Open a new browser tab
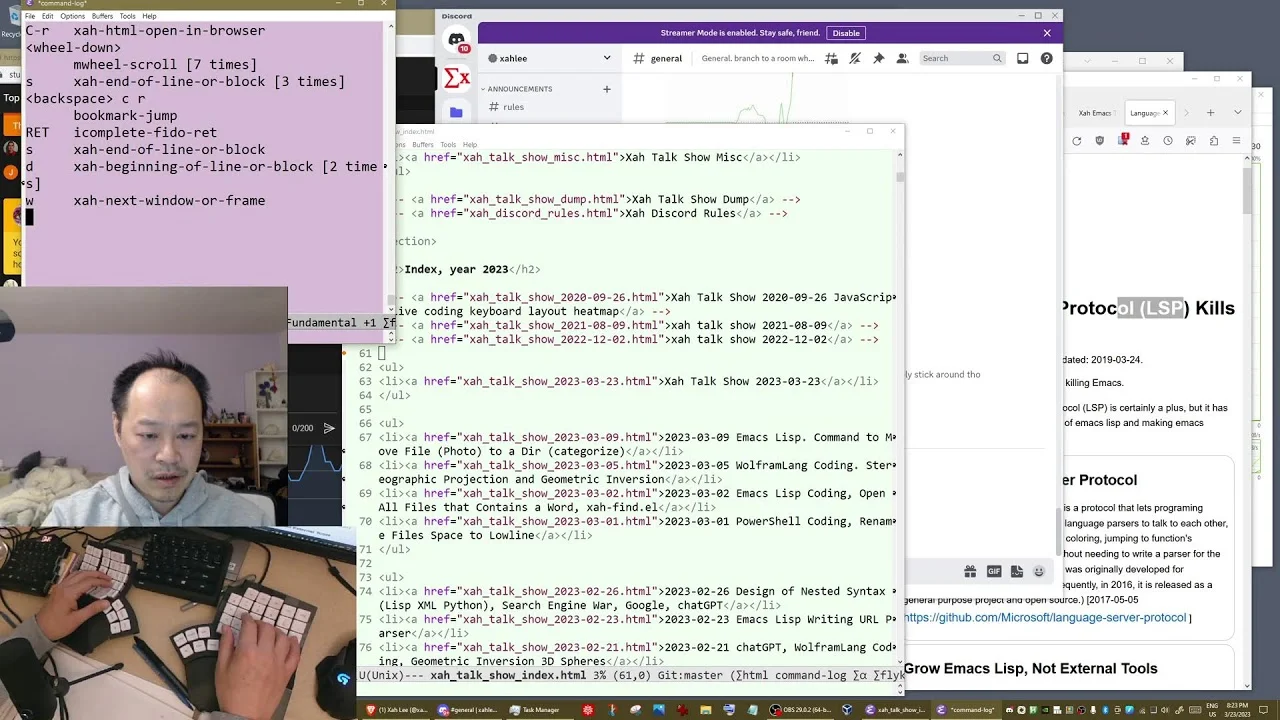This screenshot has width=1280, height=720. click(x=1210, y=113)
